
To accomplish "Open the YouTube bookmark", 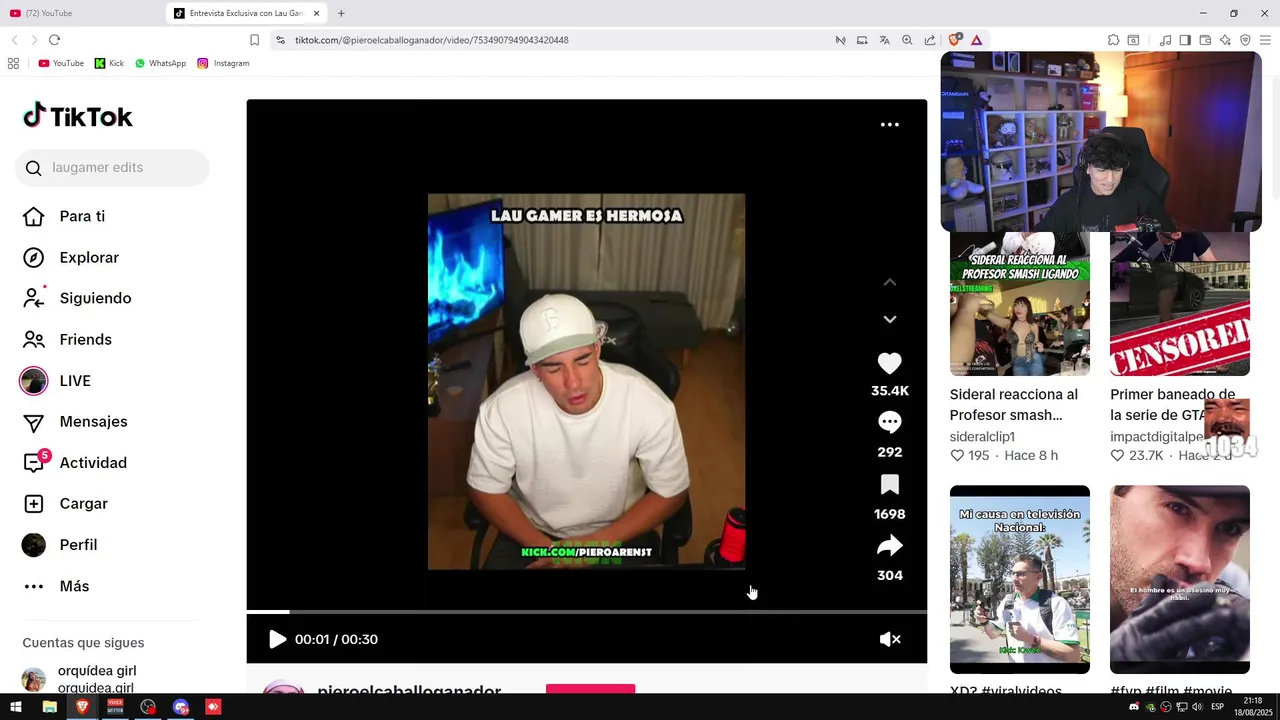I will tap(61, 63).
